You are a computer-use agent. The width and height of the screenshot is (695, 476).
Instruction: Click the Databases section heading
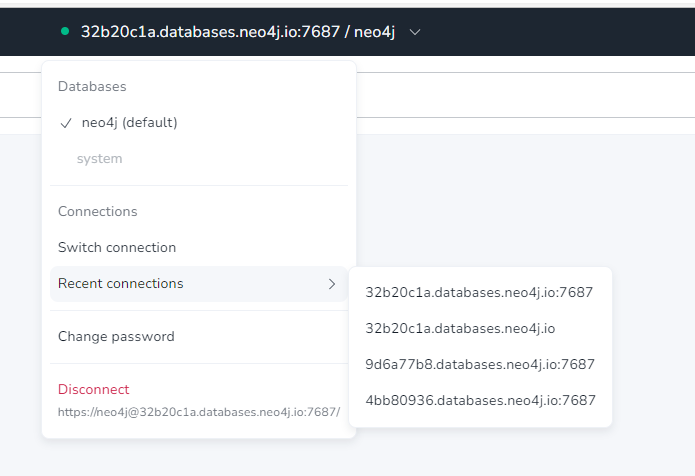(92, 86)
